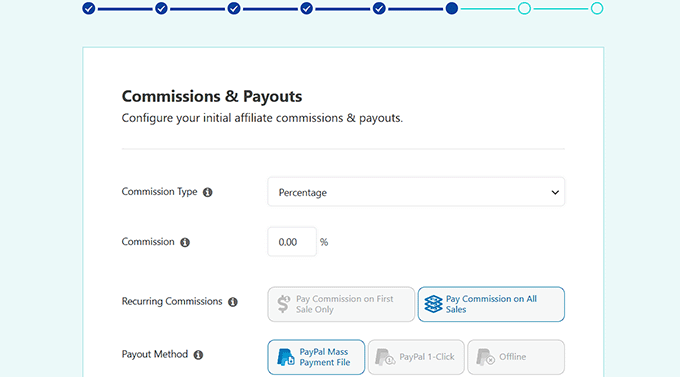Select Pay Commission on All Sales

pyautogui.click(x=491, y=304)
